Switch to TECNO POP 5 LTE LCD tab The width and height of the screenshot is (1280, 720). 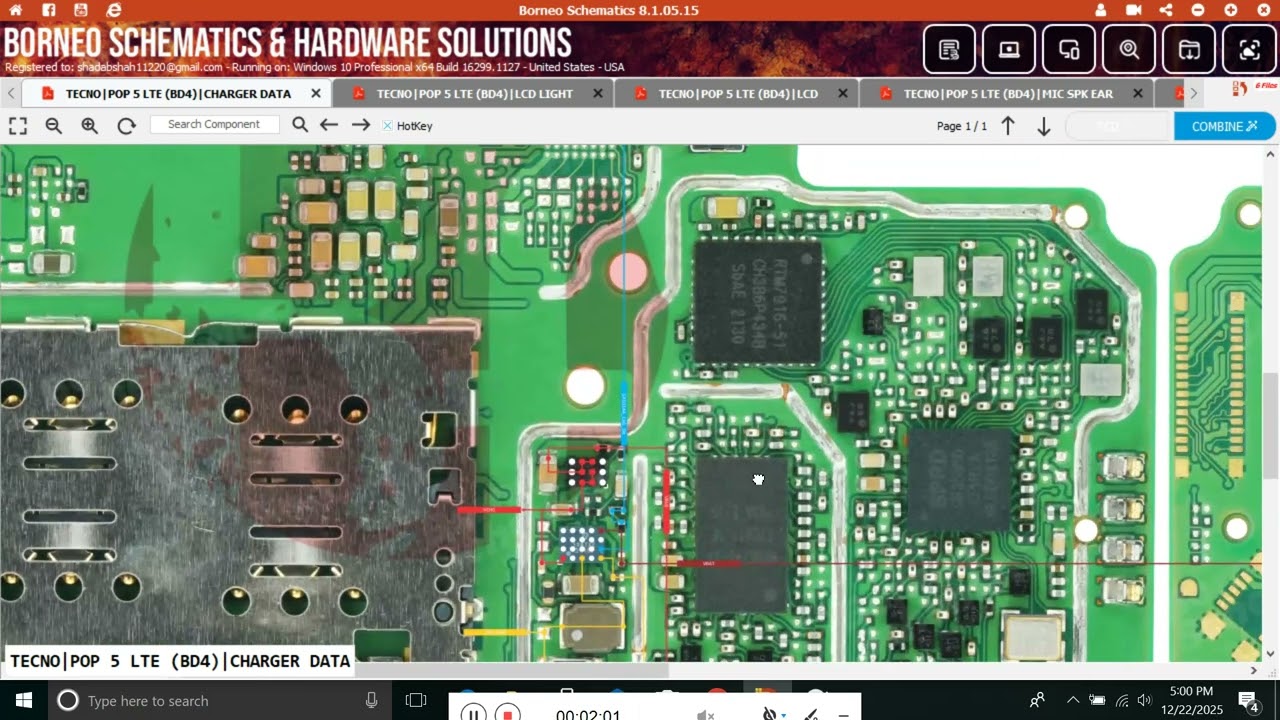click(738, 93)
